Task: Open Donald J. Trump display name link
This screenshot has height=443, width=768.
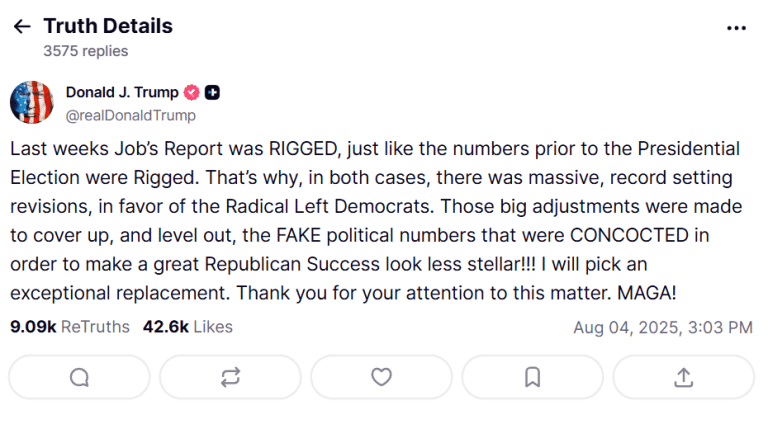Action: point(122,92)
